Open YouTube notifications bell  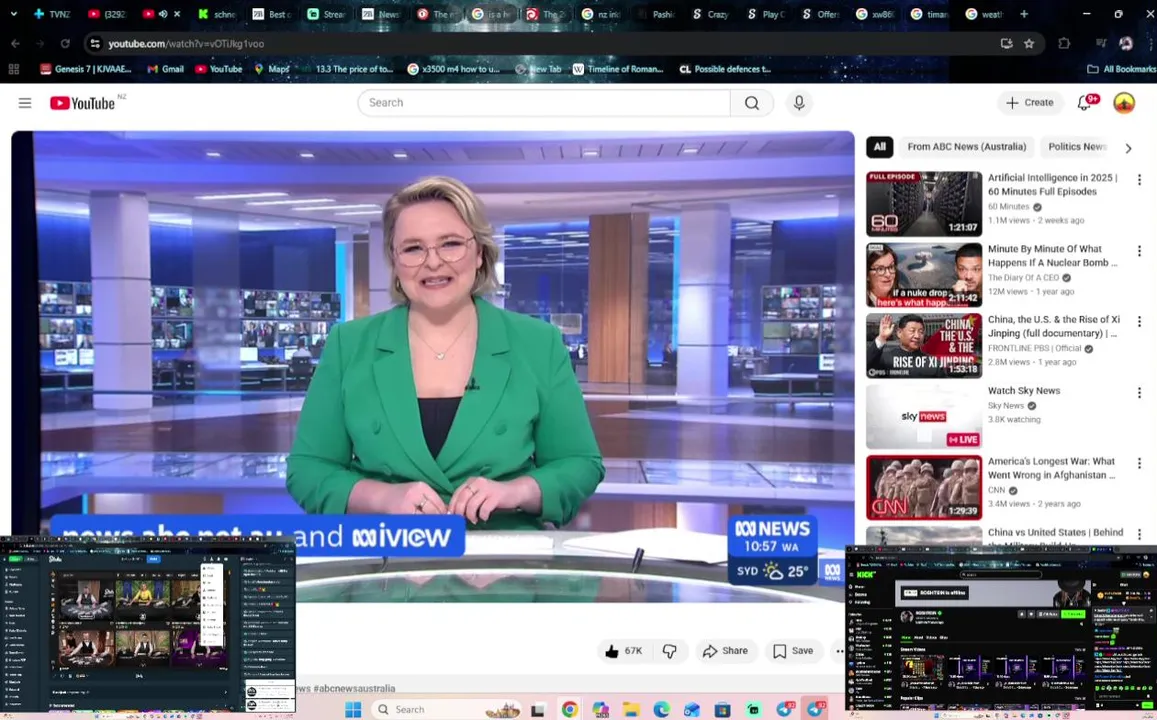(1085, 103)
